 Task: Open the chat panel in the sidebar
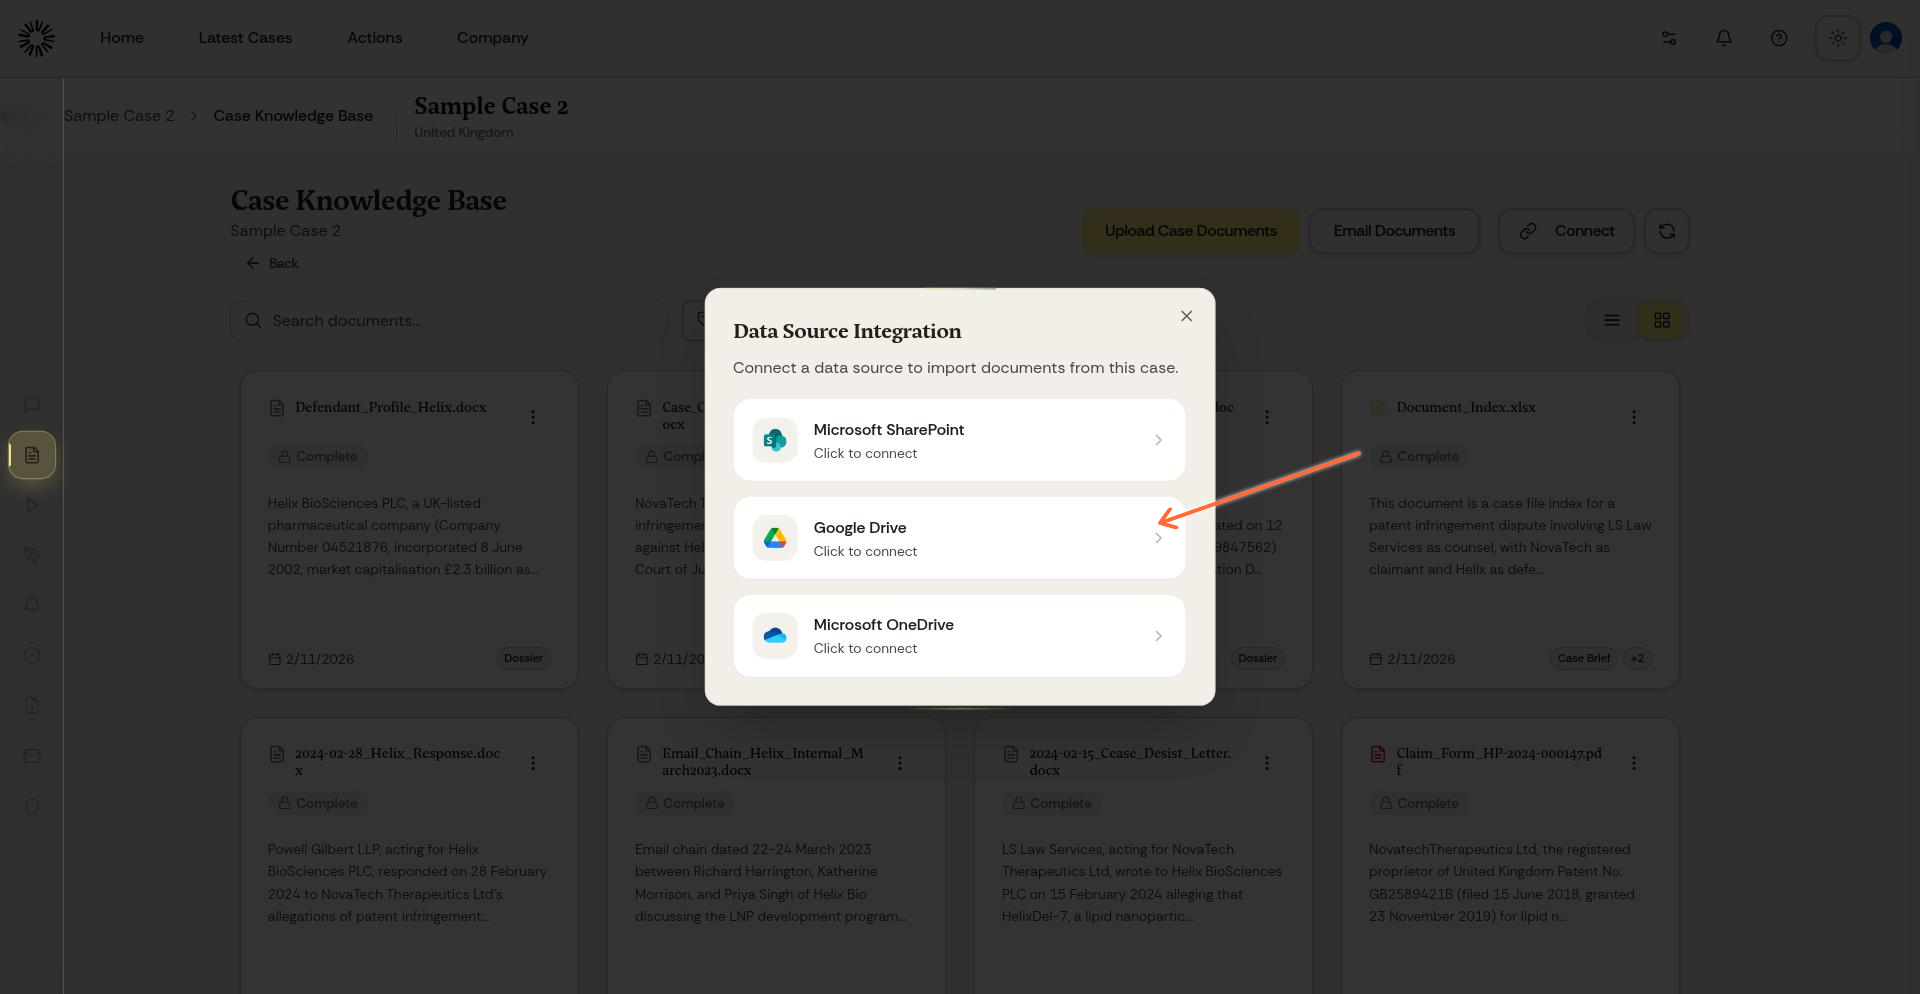point(31,405)
